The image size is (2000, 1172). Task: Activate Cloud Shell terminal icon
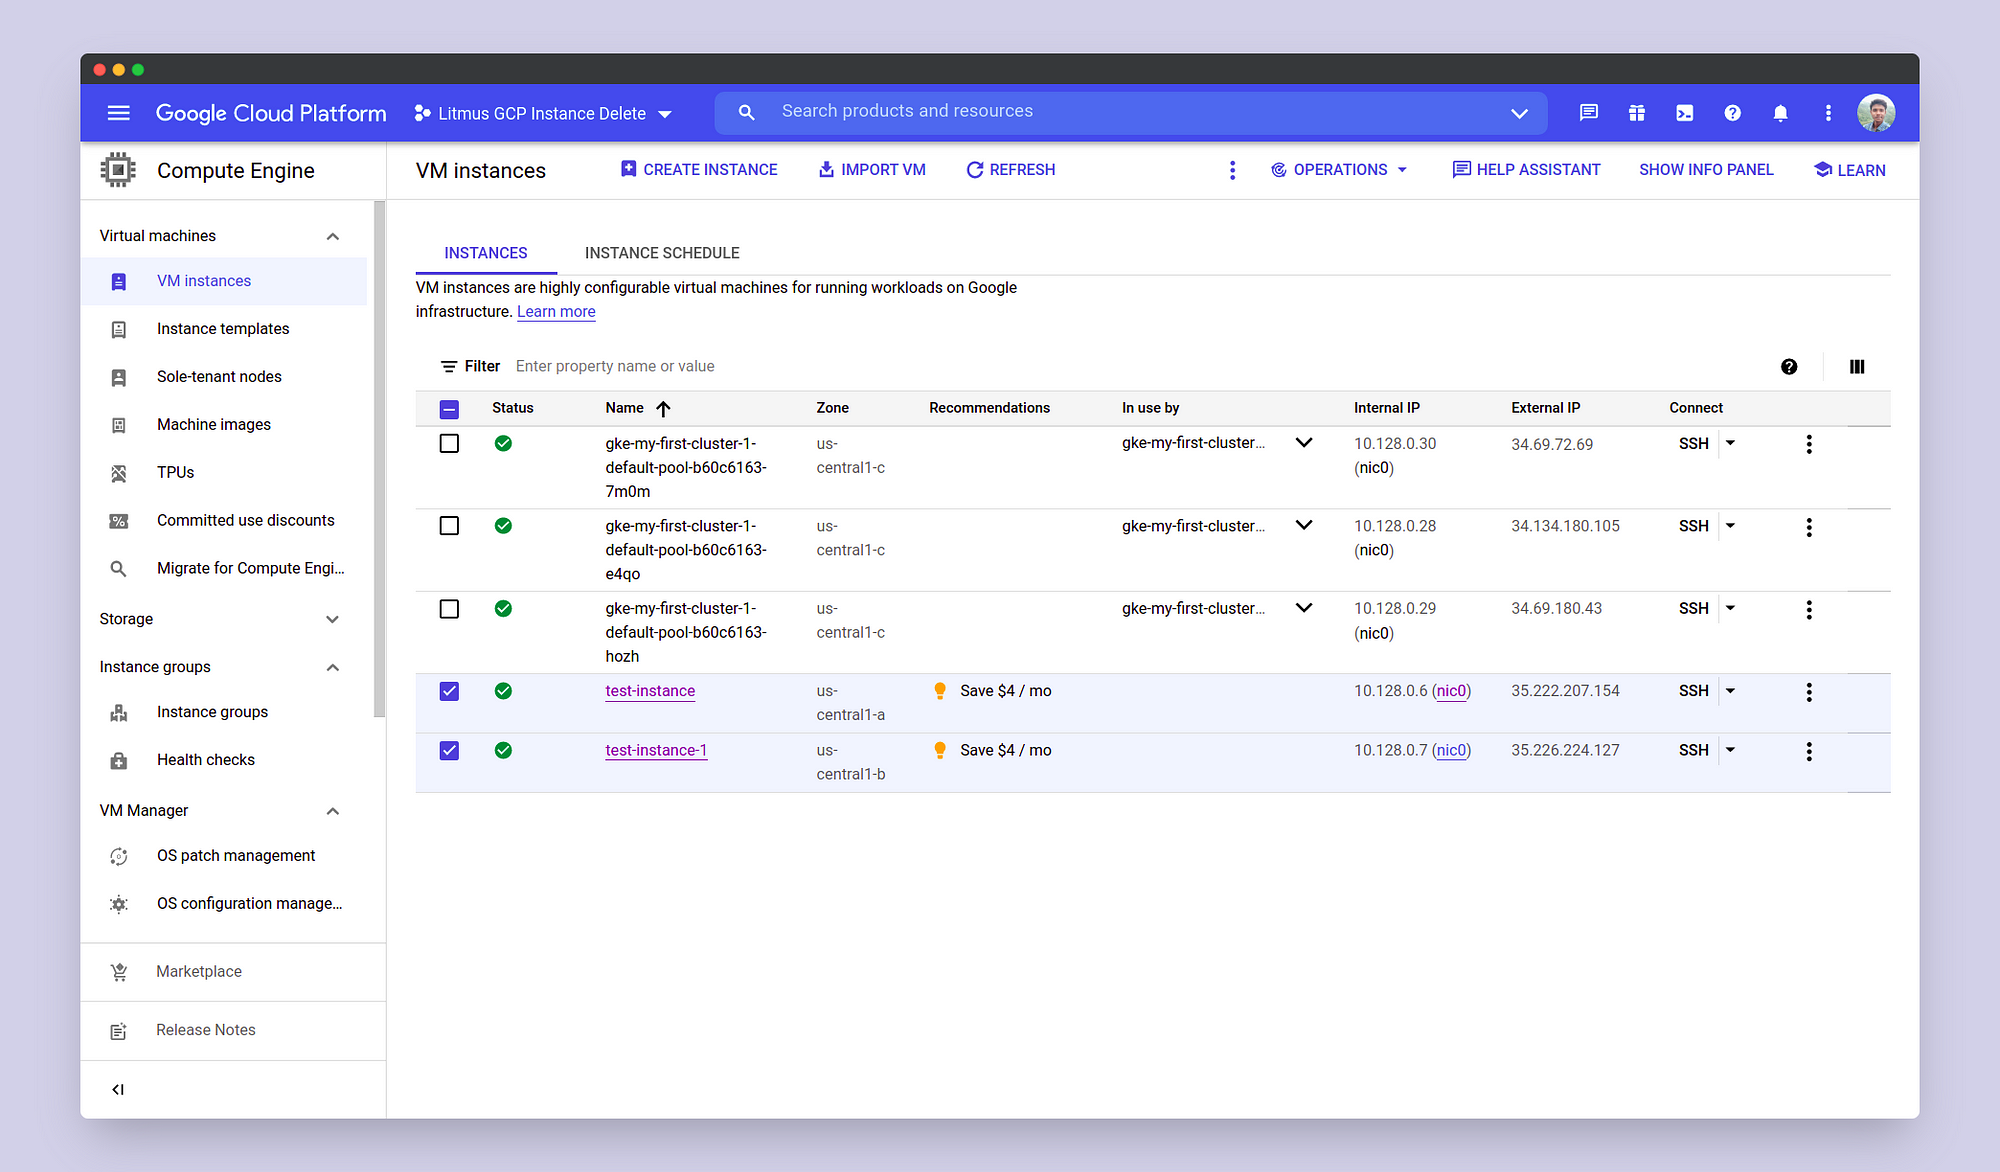(1685, 113)
